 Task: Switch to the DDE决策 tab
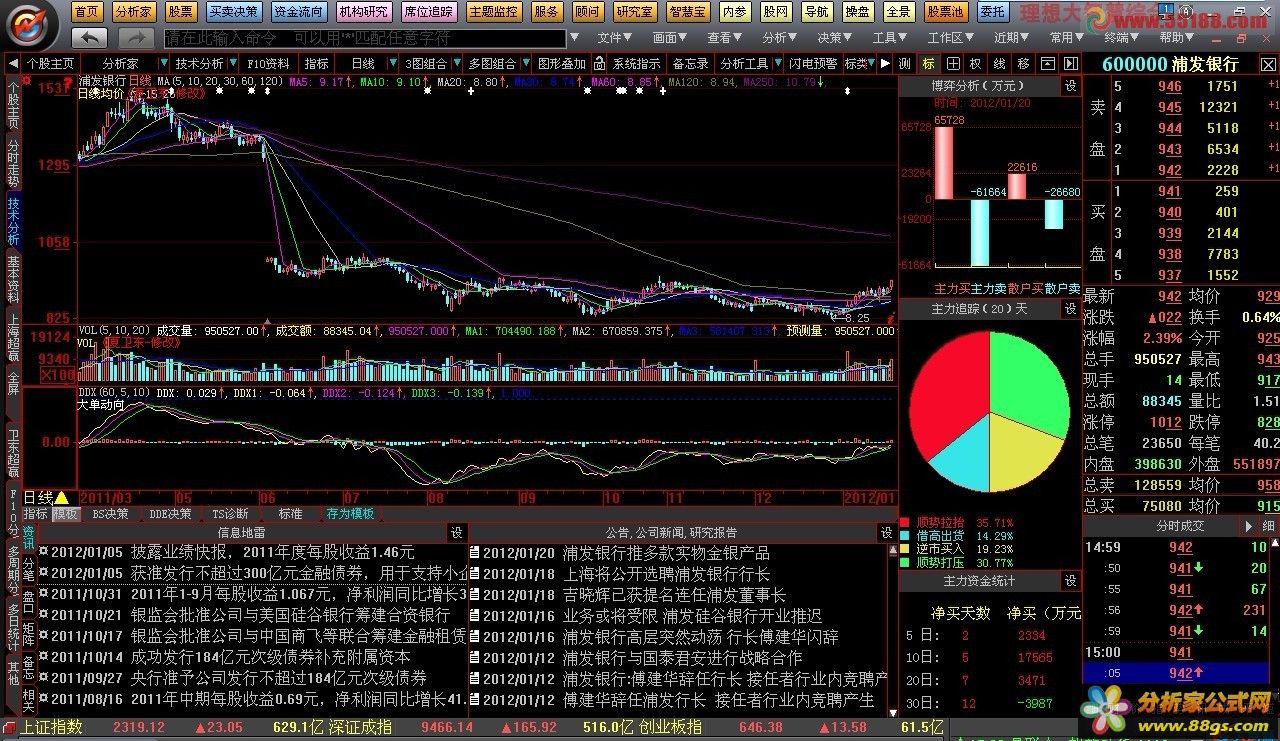pos(170,514)
